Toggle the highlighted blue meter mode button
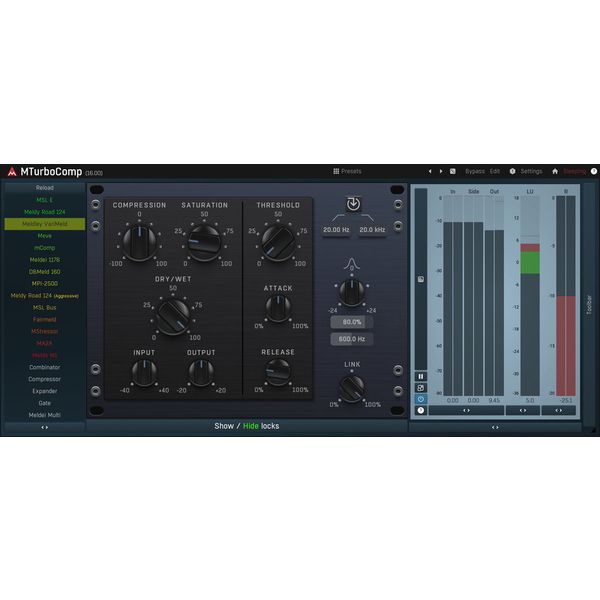 (421, 399)
